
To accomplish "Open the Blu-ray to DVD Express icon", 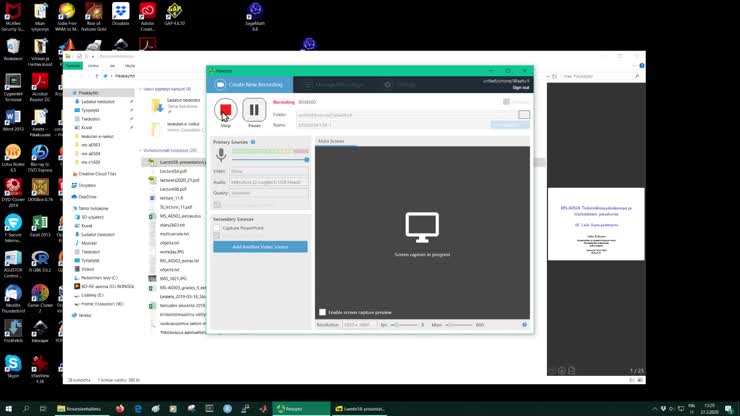I will point(40,158).
